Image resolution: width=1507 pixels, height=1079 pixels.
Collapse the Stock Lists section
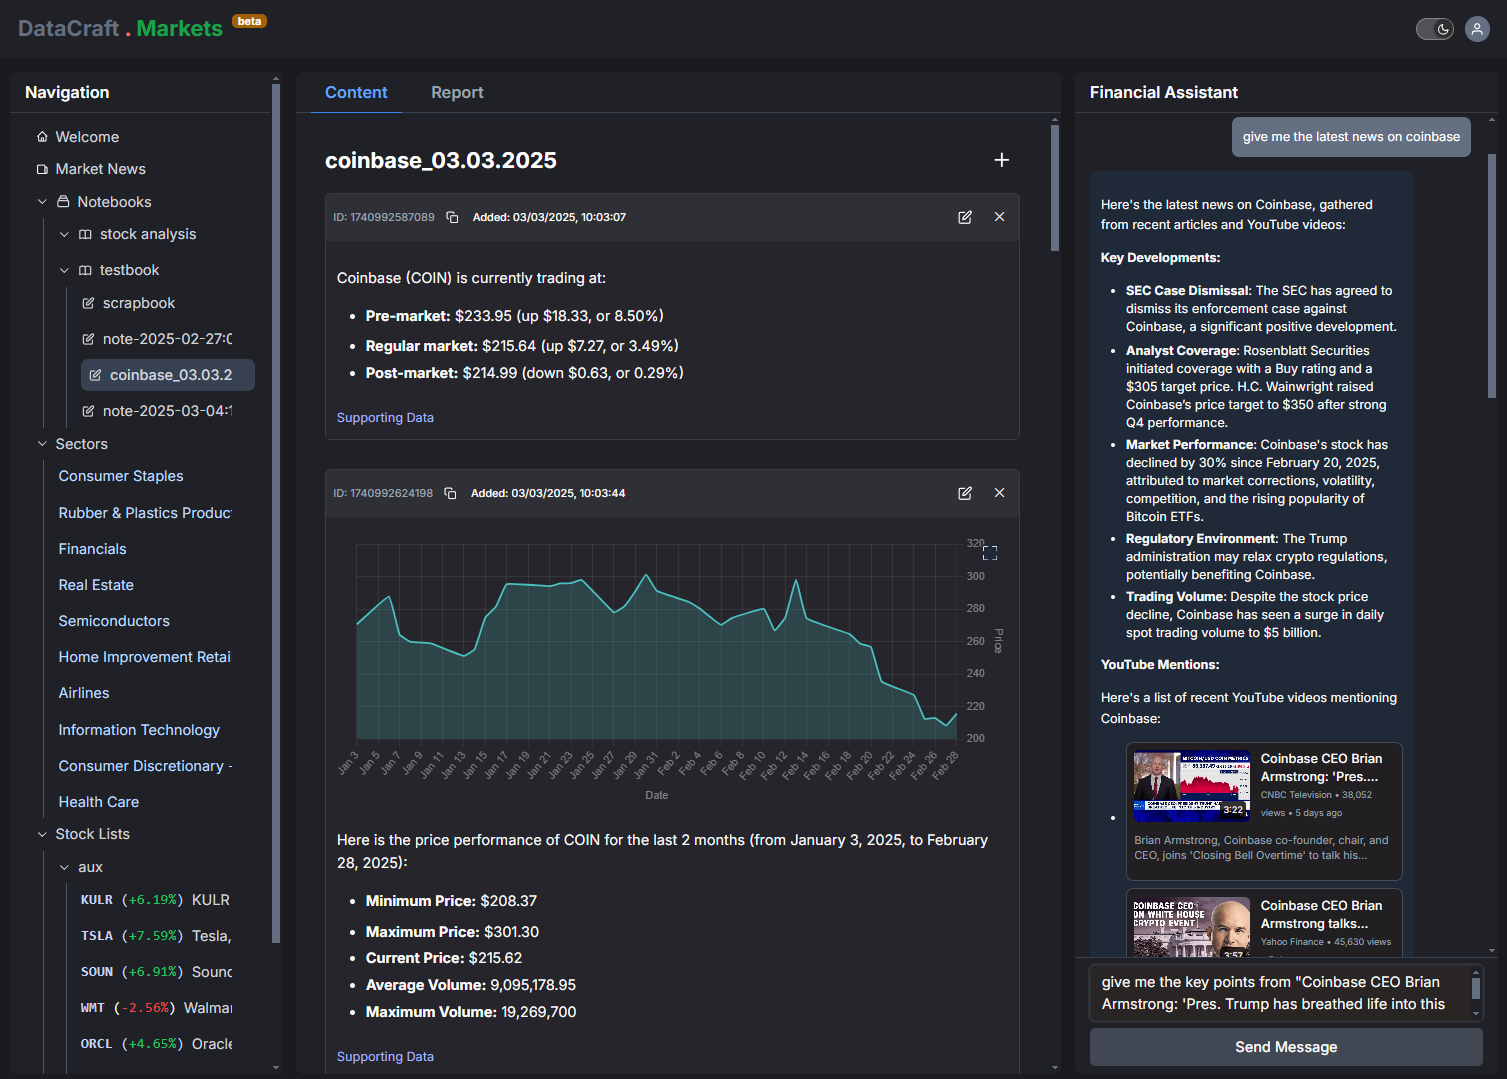[x=42, y=834]
